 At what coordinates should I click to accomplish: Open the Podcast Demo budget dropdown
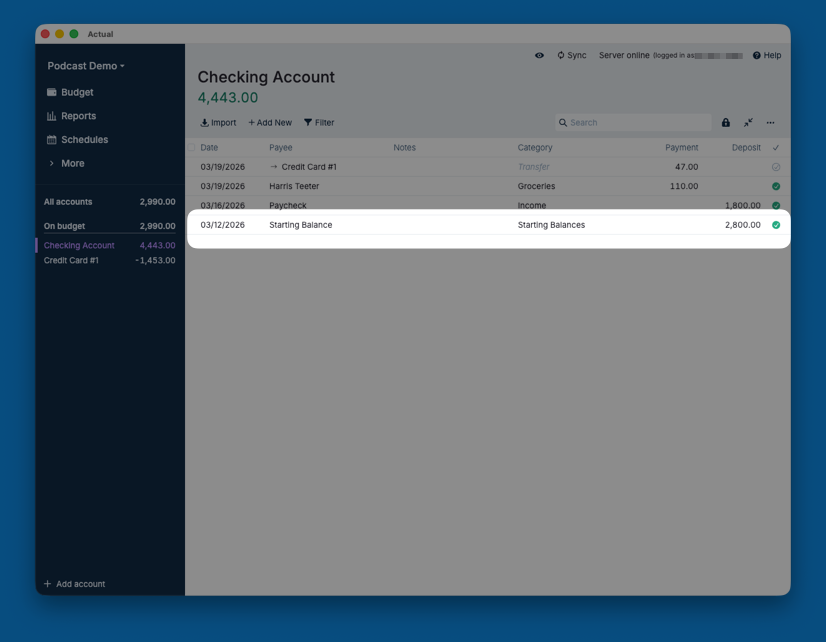[86, 66]
